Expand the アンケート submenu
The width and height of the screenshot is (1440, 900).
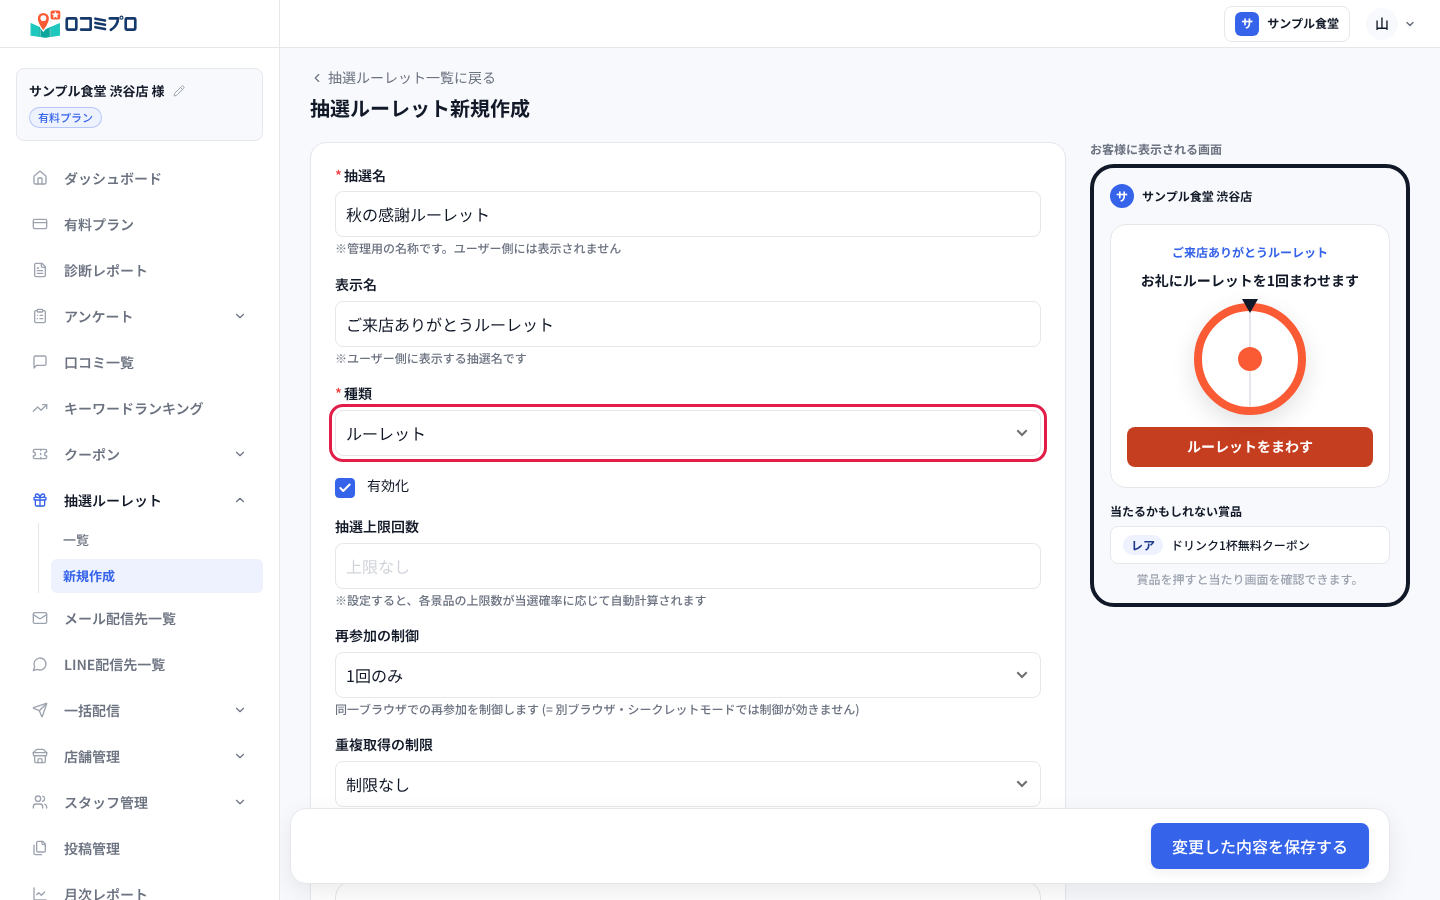(x=240, y=316)
